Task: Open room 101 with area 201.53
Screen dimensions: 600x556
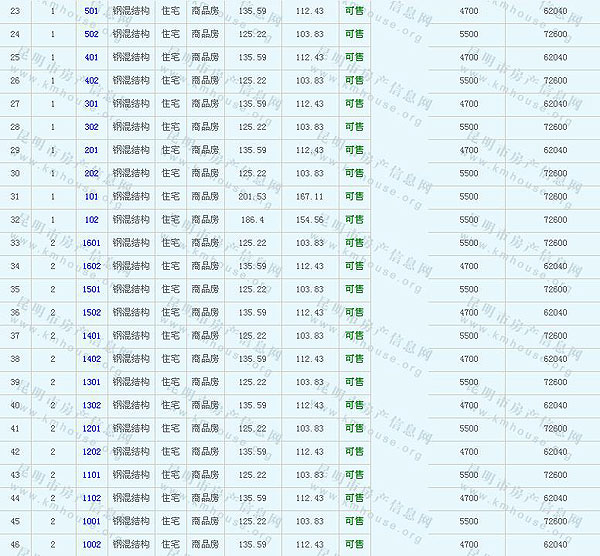Action: 91,196
